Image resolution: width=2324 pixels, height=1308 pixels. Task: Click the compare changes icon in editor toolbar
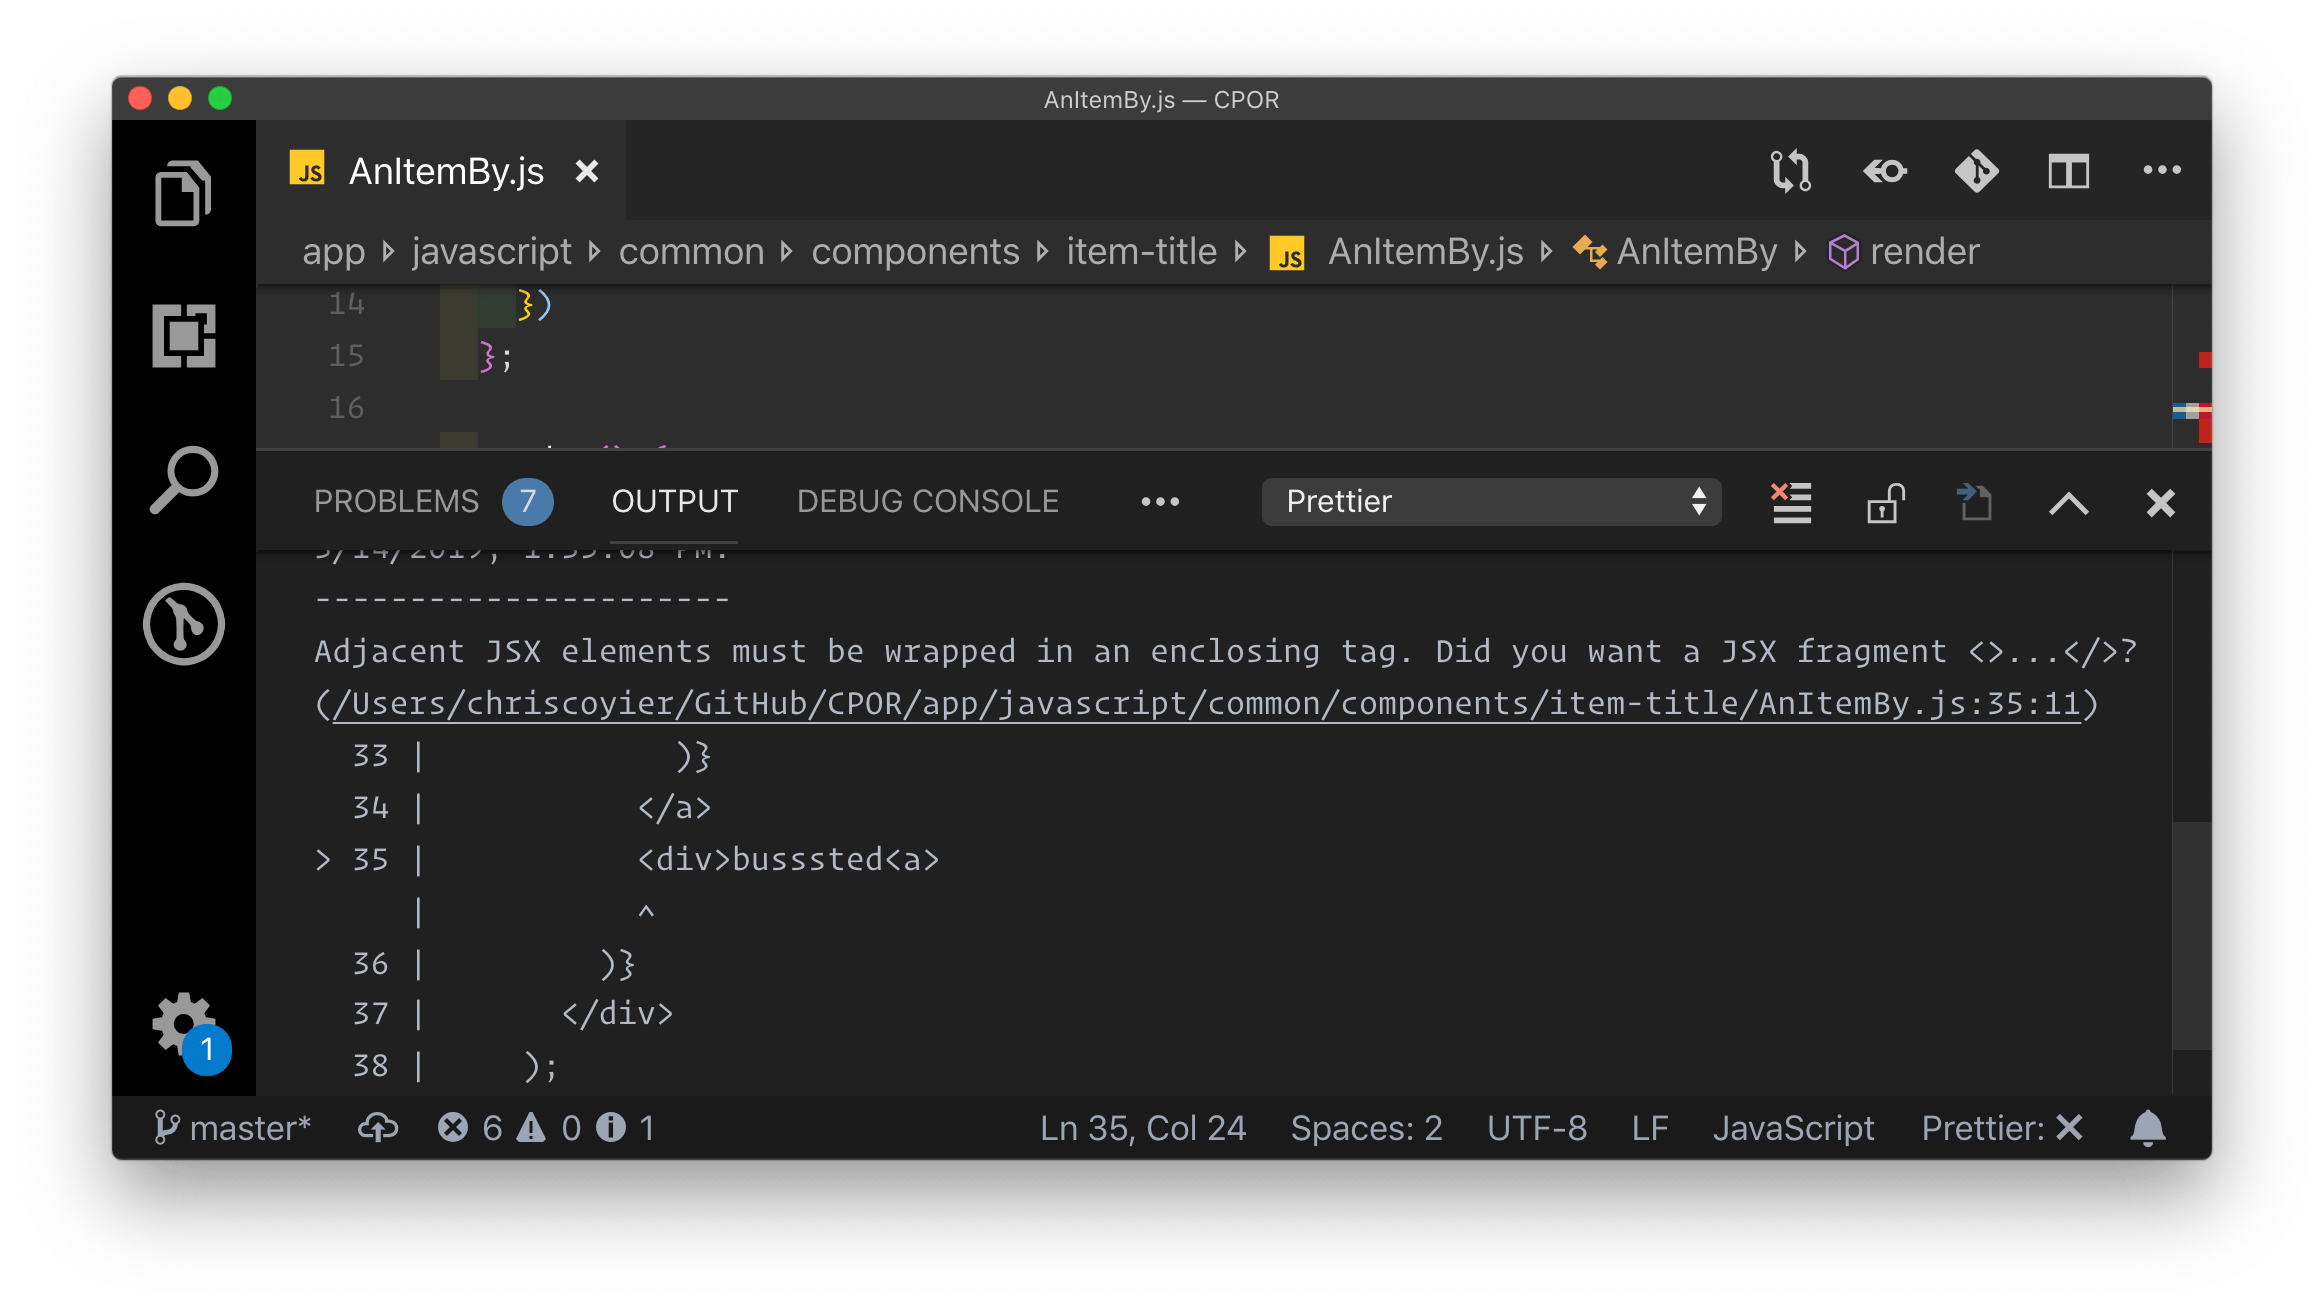point(1790,171)
